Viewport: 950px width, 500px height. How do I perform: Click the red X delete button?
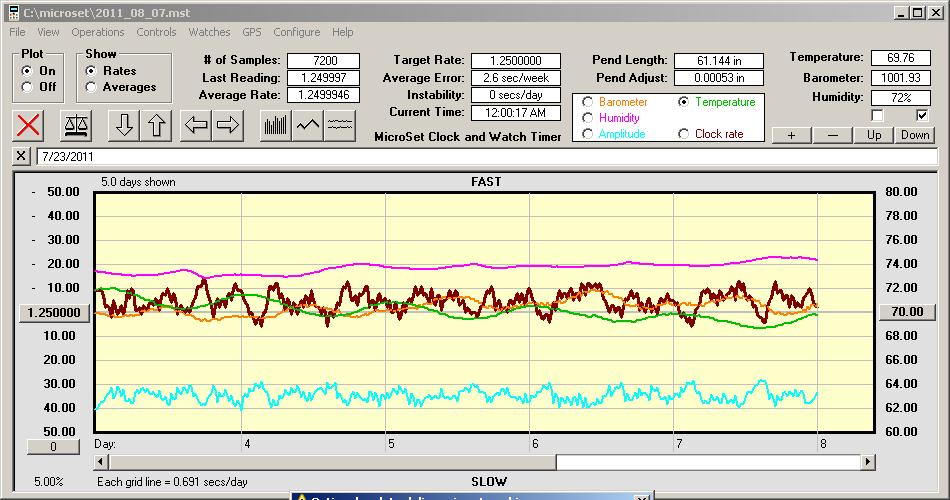(28, 125)
